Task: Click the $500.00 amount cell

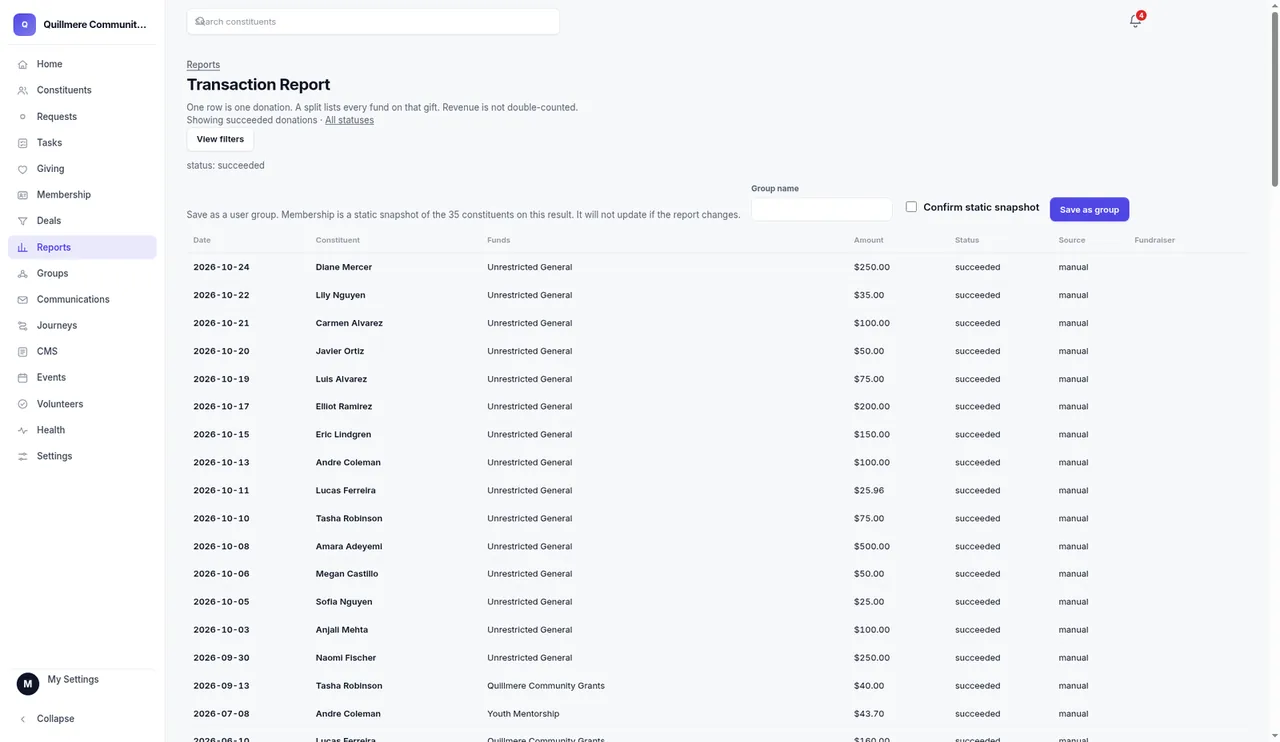Action: [x=872, y=547]
